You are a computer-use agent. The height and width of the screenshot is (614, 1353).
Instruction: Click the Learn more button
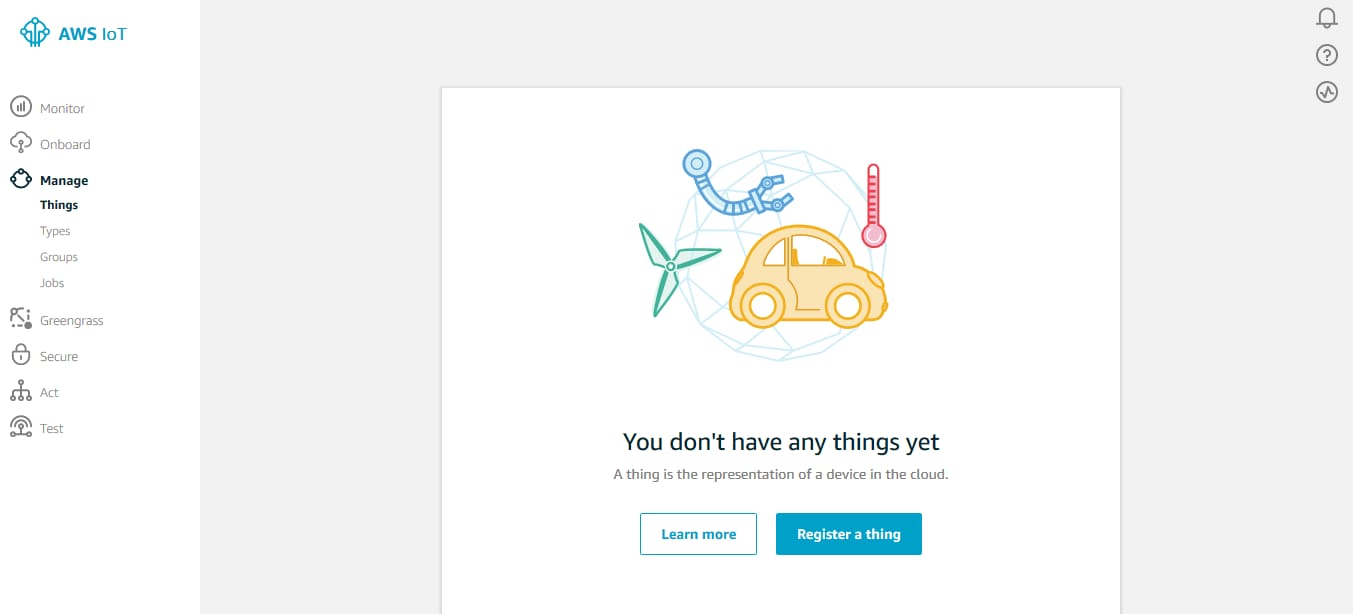[x=698, y=534]
